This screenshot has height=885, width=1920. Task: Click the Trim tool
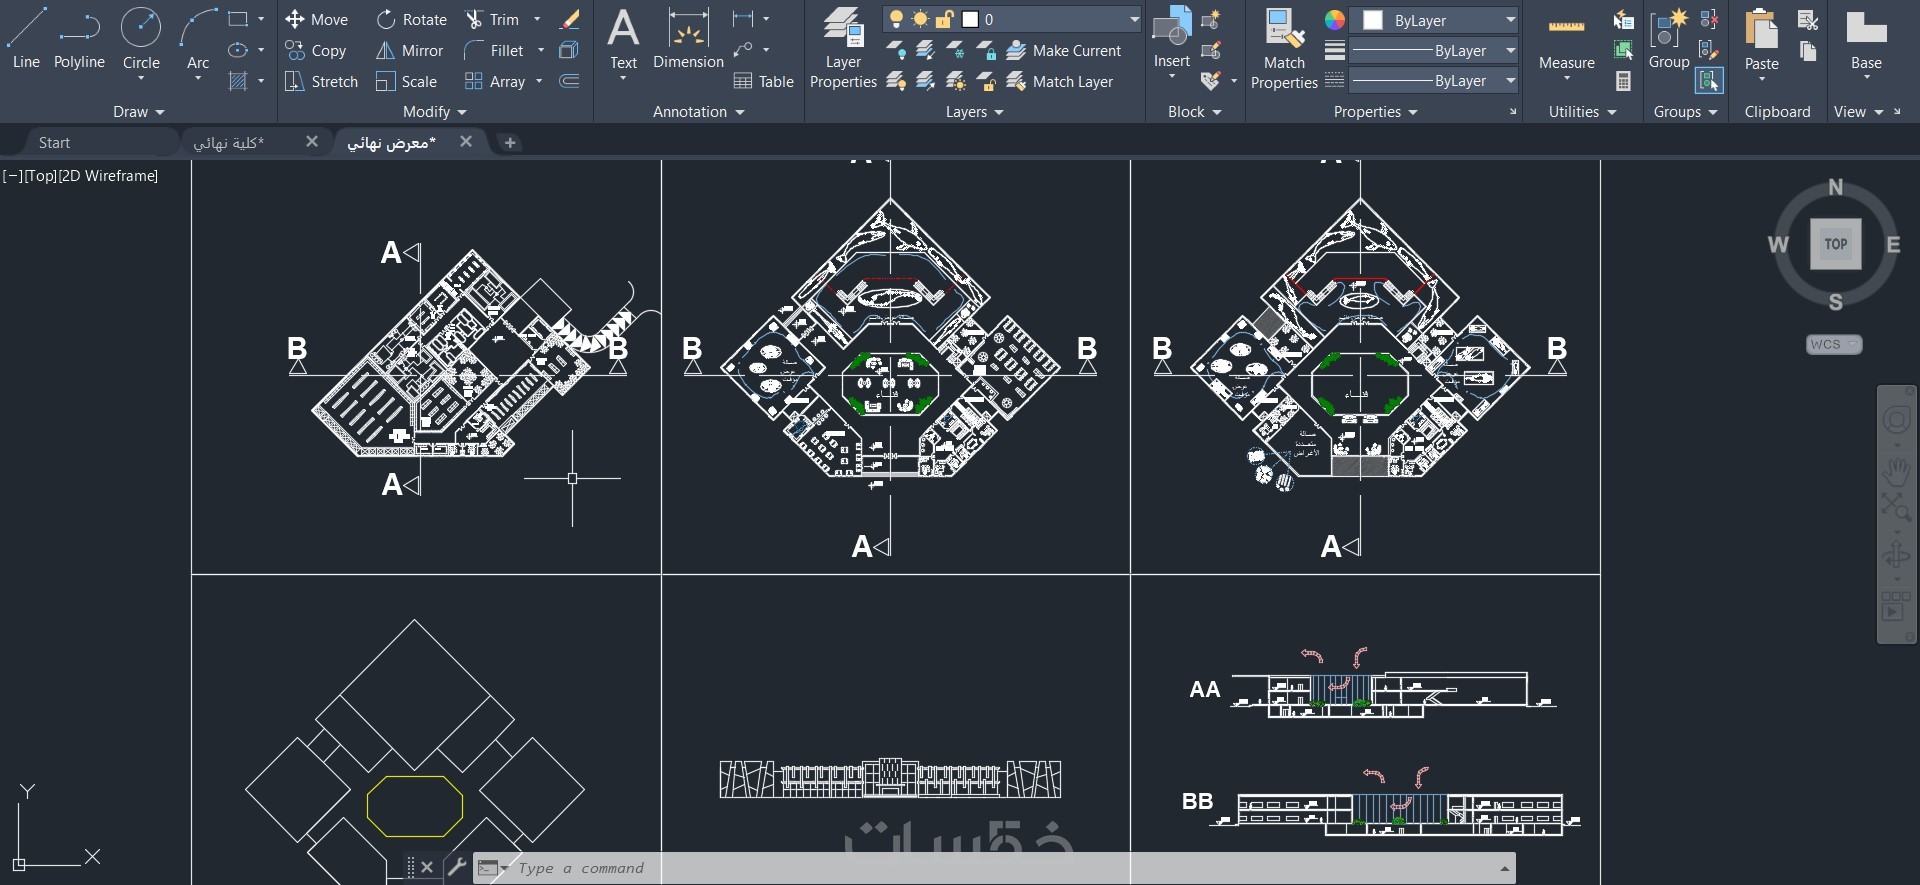coord(492,19)
